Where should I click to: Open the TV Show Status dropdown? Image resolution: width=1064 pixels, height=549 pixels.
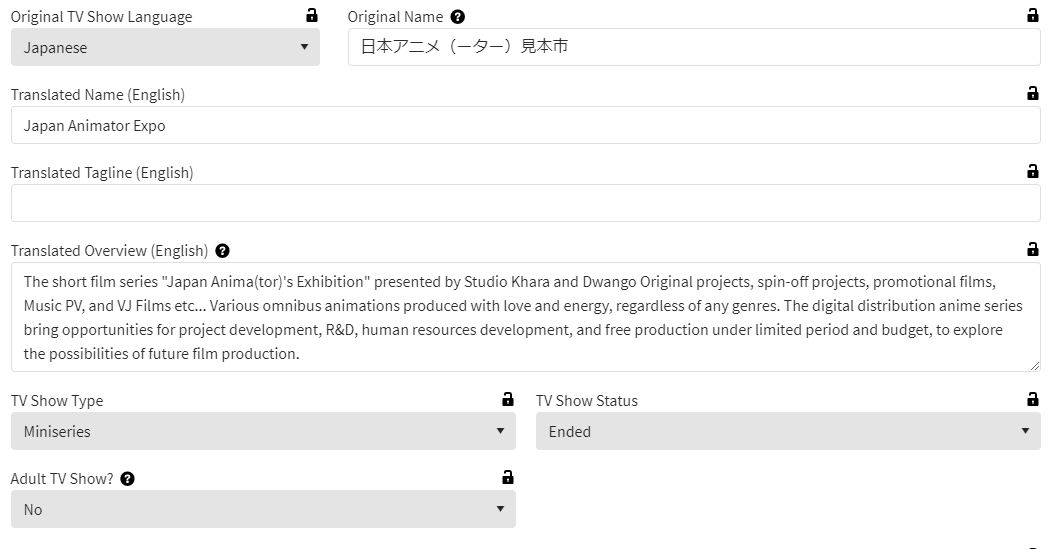788,431
